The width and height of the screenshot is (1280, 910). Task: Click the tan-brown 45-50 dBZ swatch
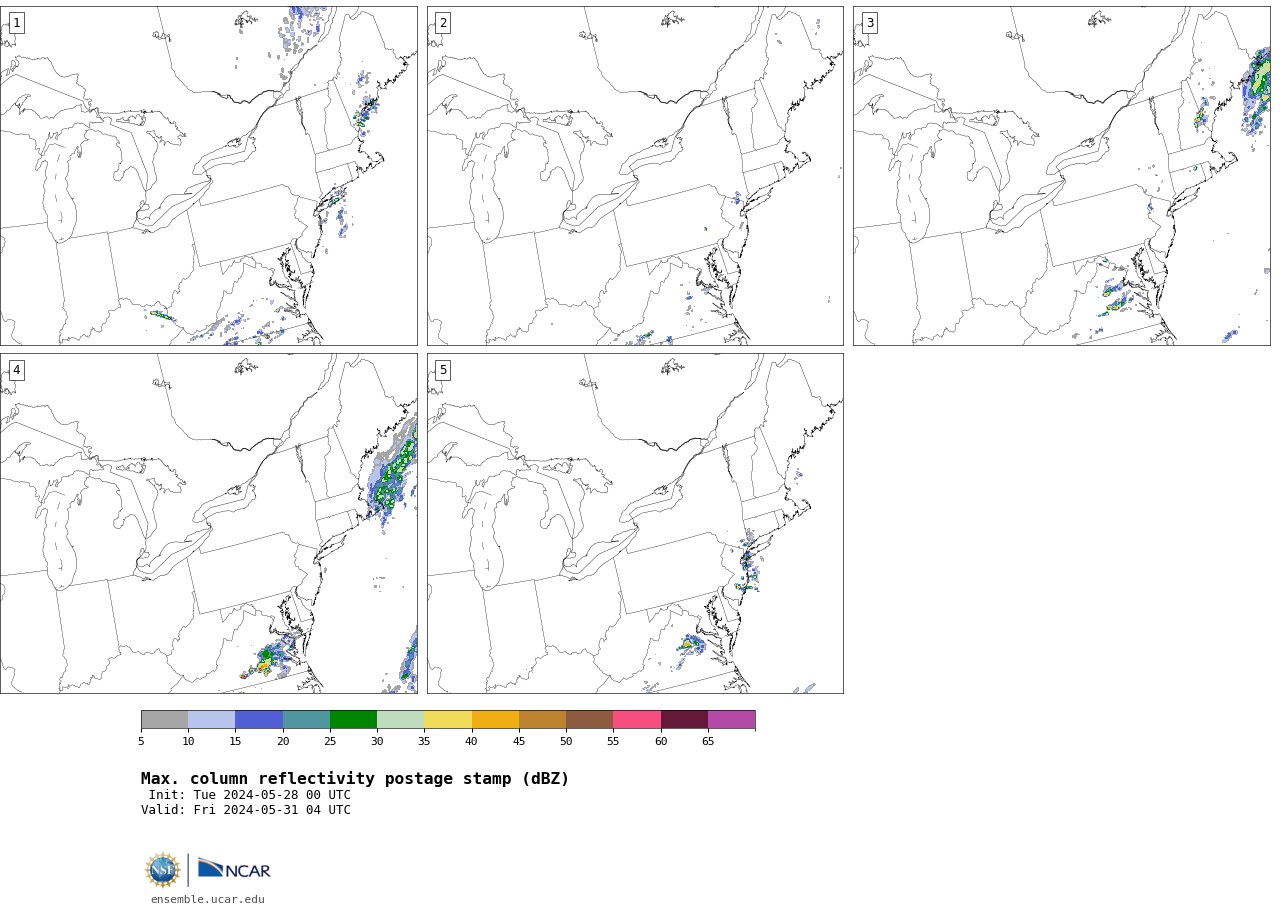(x=542, y=720)
